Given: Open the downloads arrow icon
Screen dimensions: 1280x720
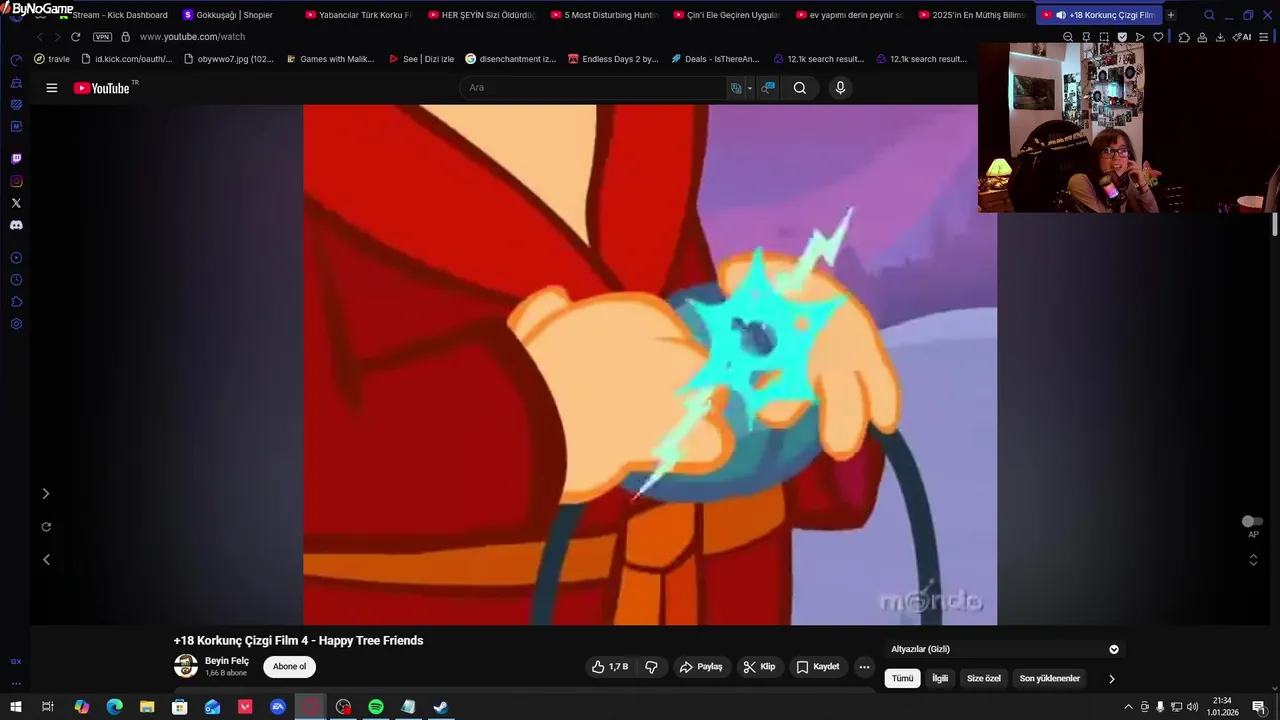Looking at the screenshot, I should [1219, 37].
